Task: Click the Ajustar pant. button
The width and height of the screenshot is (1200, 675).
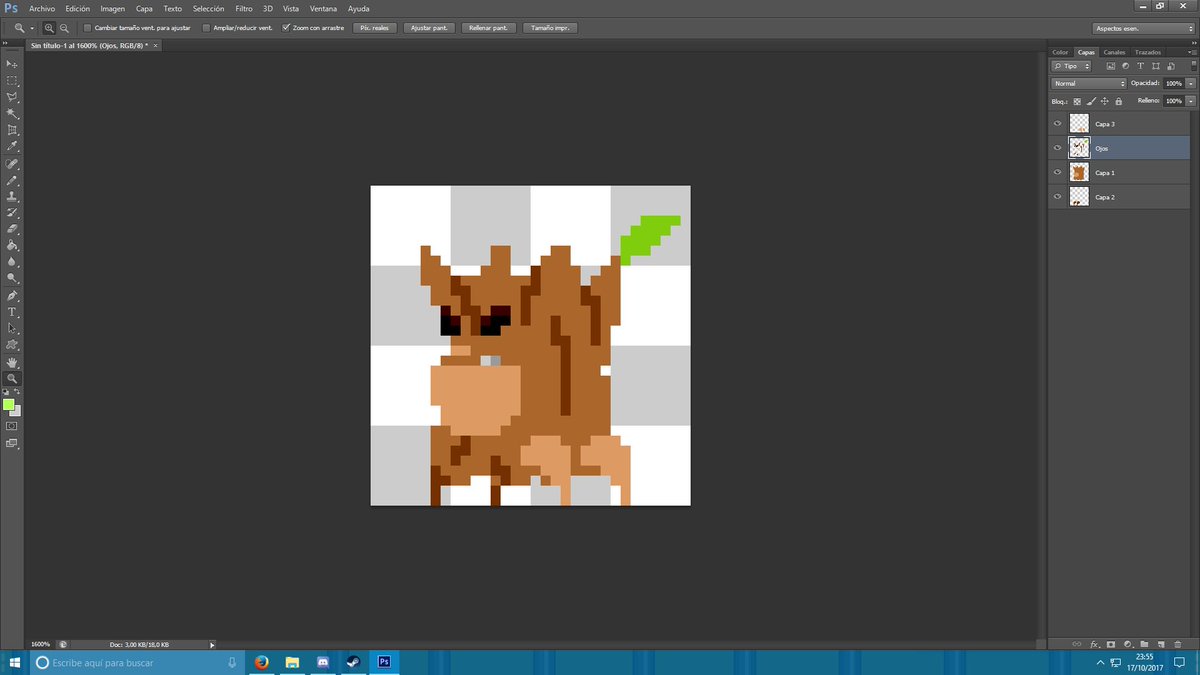Action: pyautogui.click(x=430, y=28)
